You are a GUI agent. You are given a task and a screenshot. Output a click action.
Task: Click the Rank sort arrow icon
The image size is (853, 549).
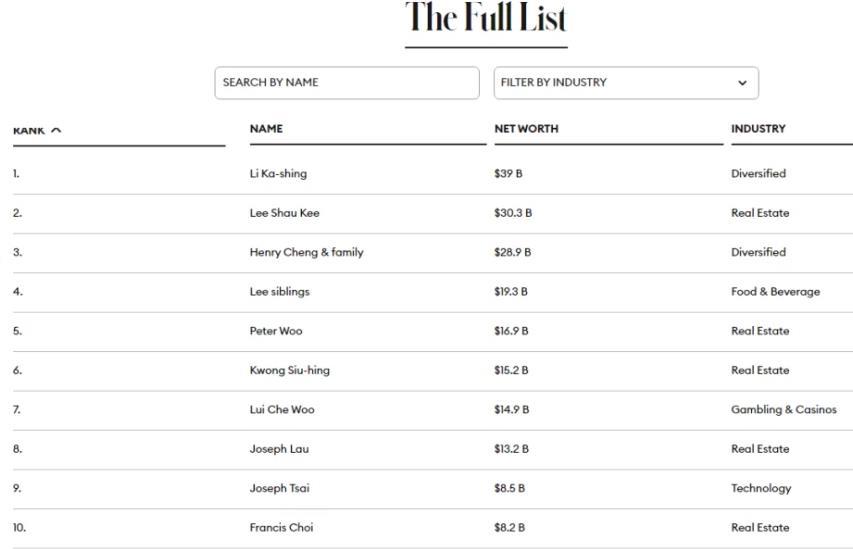pos(56,130)
